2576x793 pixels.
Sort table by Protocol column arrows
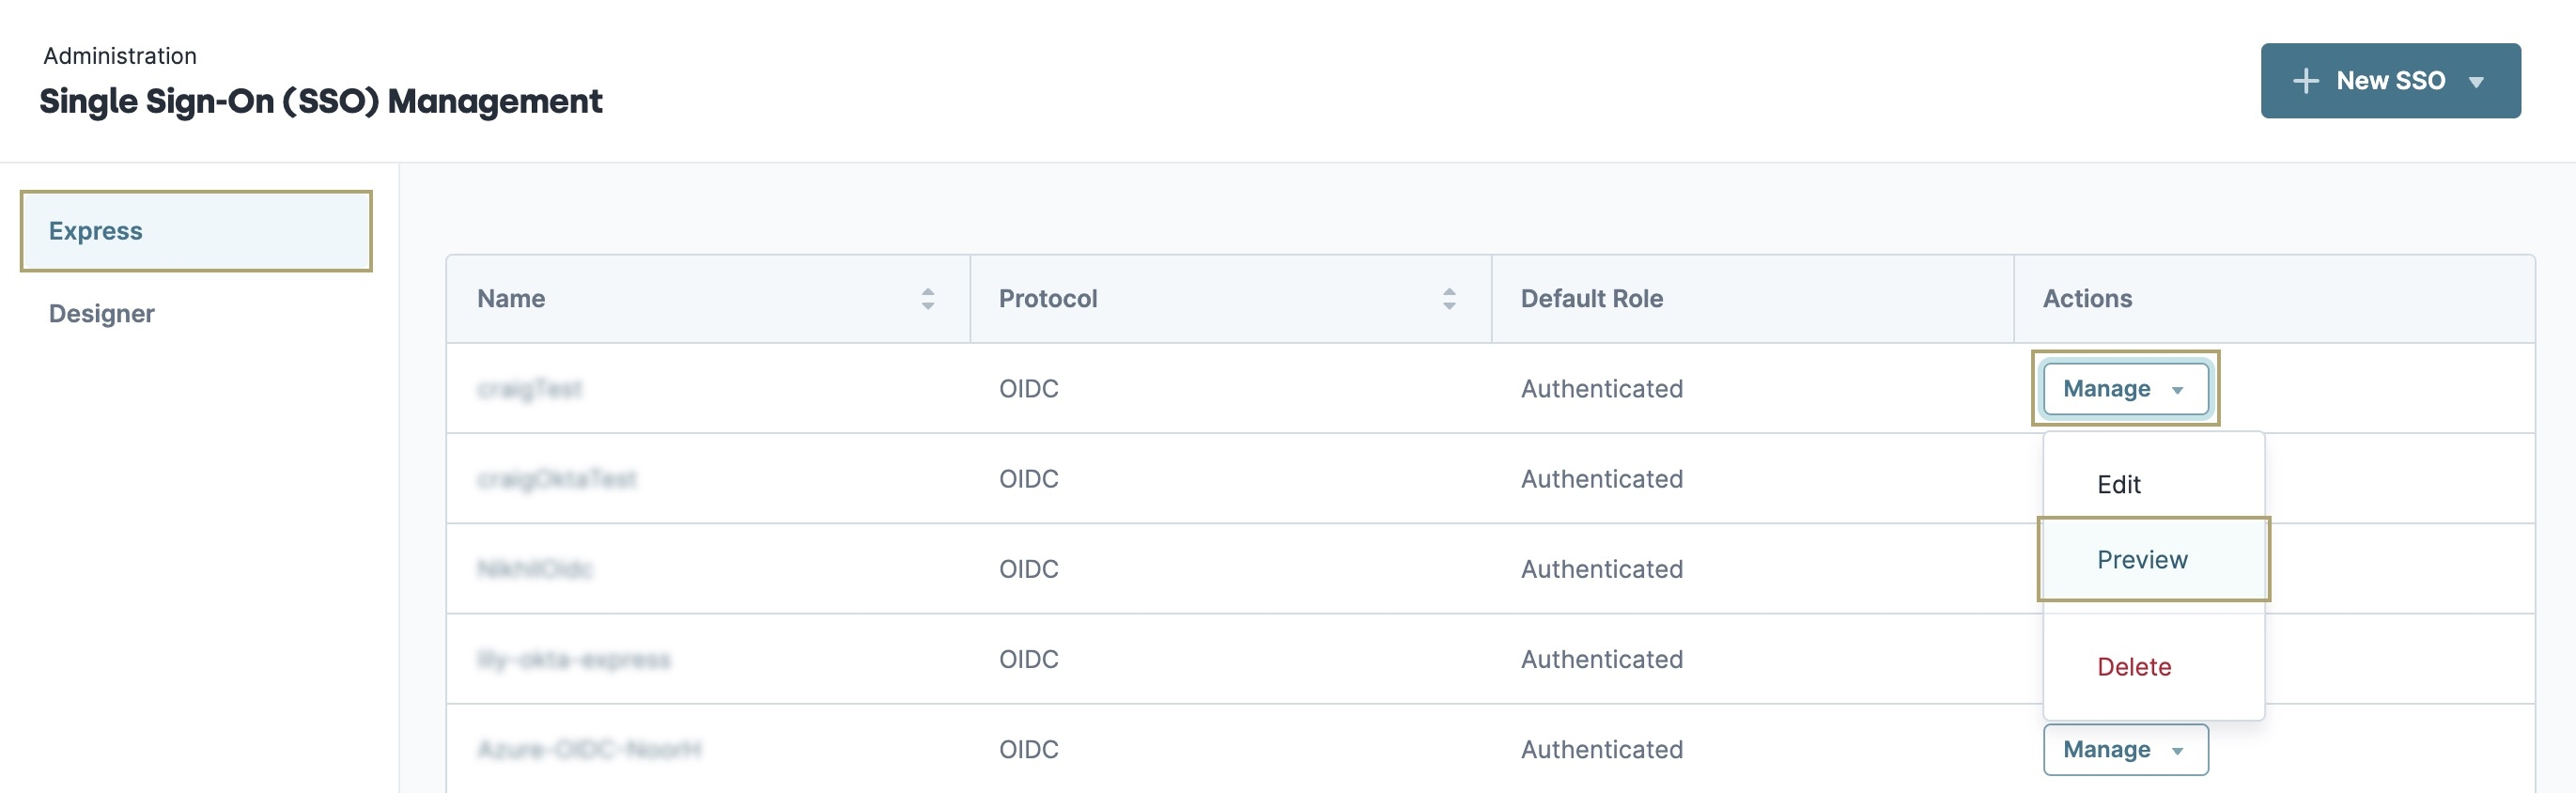1449,299
